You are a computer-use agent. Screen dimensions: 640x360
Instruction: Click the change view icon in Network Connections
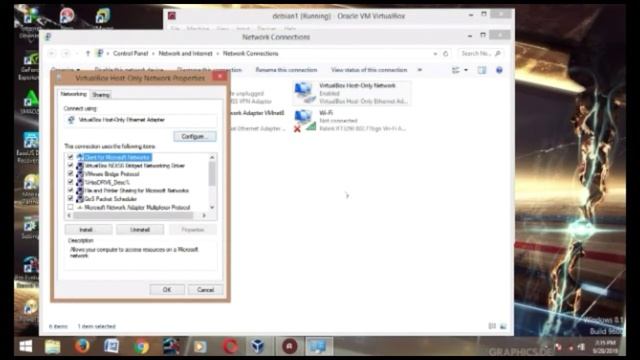[456, 70]
